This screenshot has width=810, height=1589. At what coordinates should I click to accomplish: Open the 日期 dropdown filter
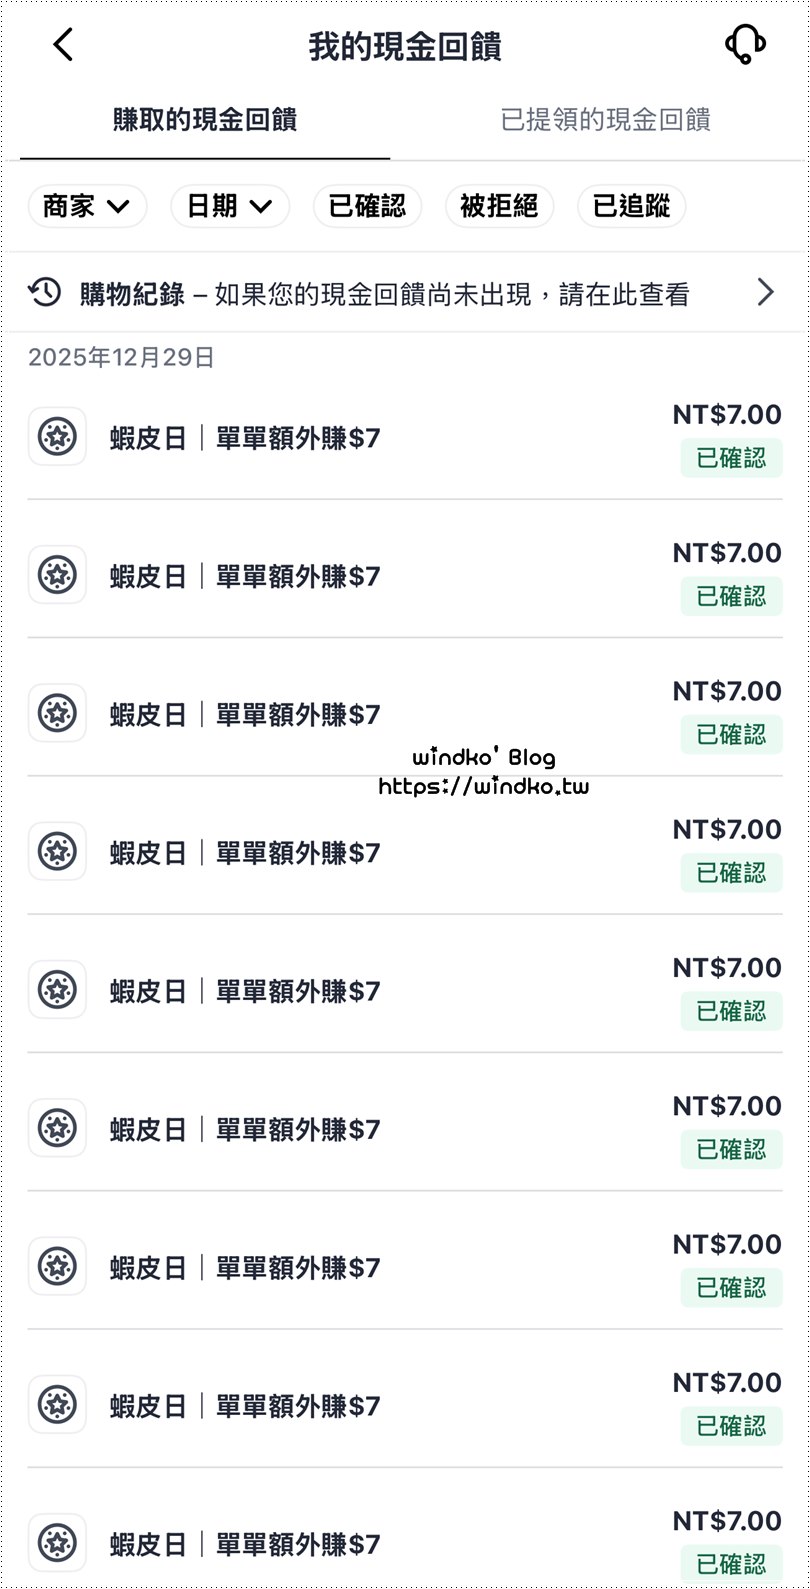click(230, 207)
